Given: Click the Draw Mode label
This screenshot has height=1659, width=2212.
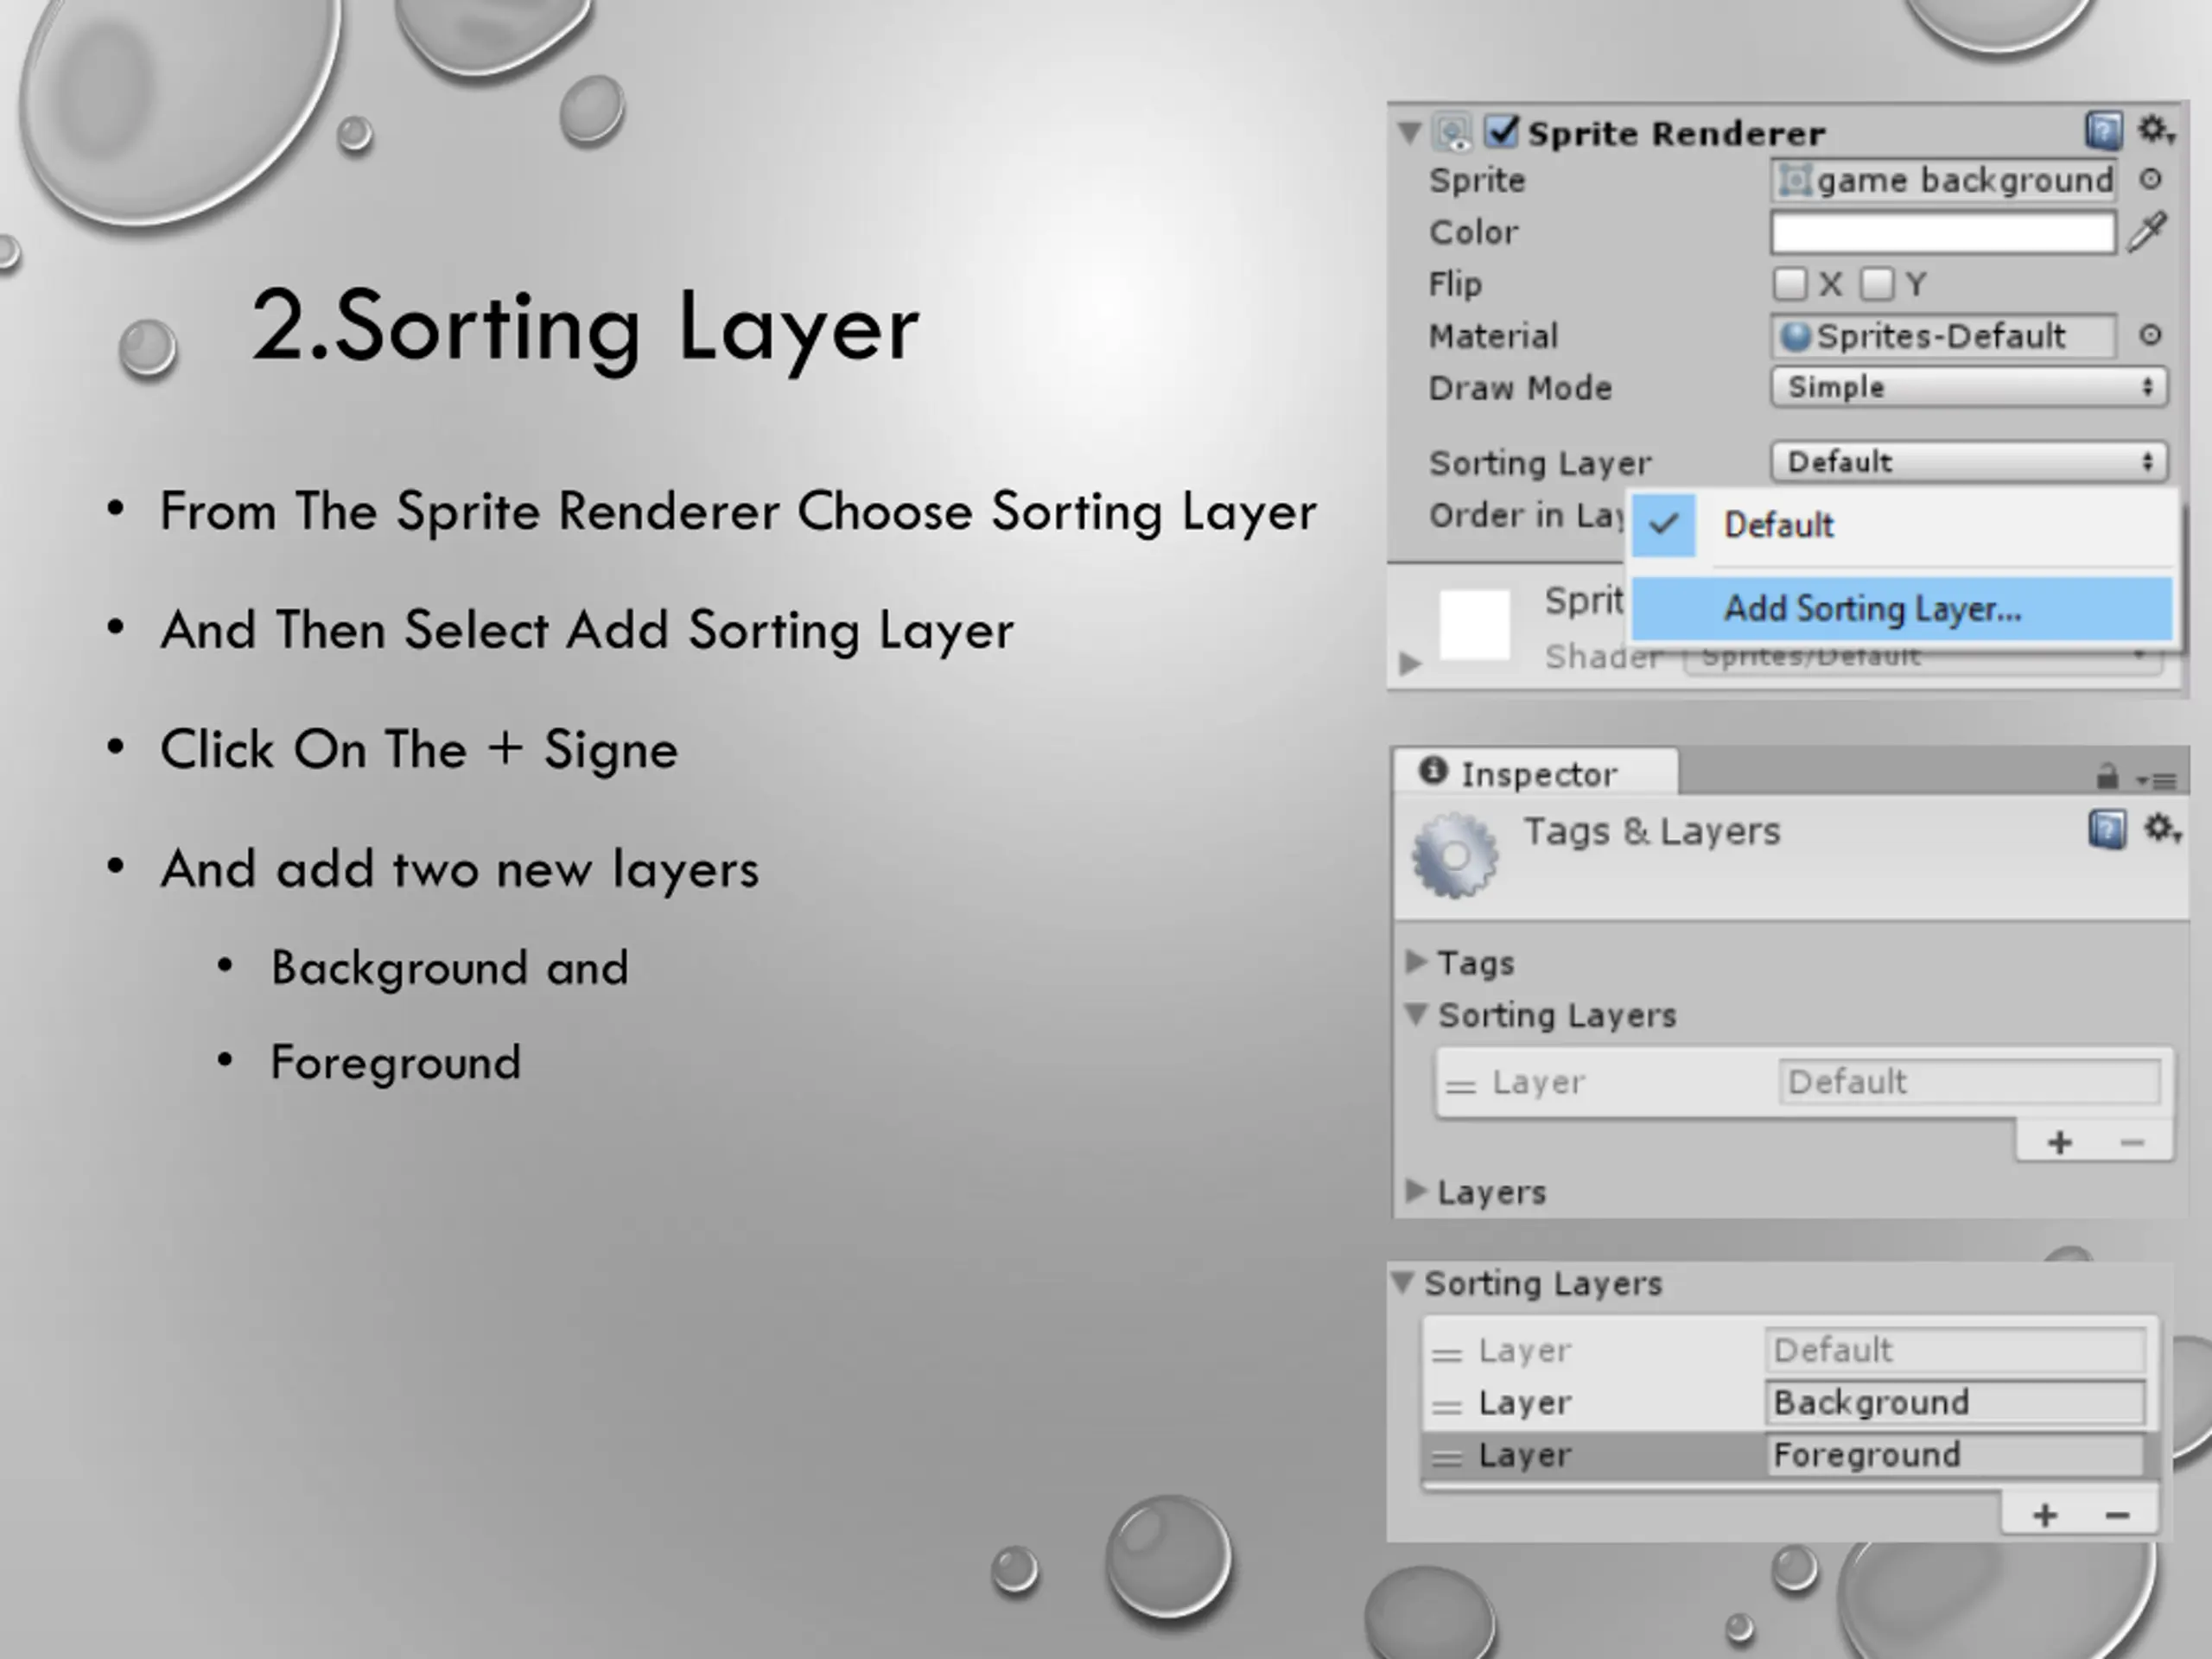Looking at the screenshot, I should coord(1520,388).
